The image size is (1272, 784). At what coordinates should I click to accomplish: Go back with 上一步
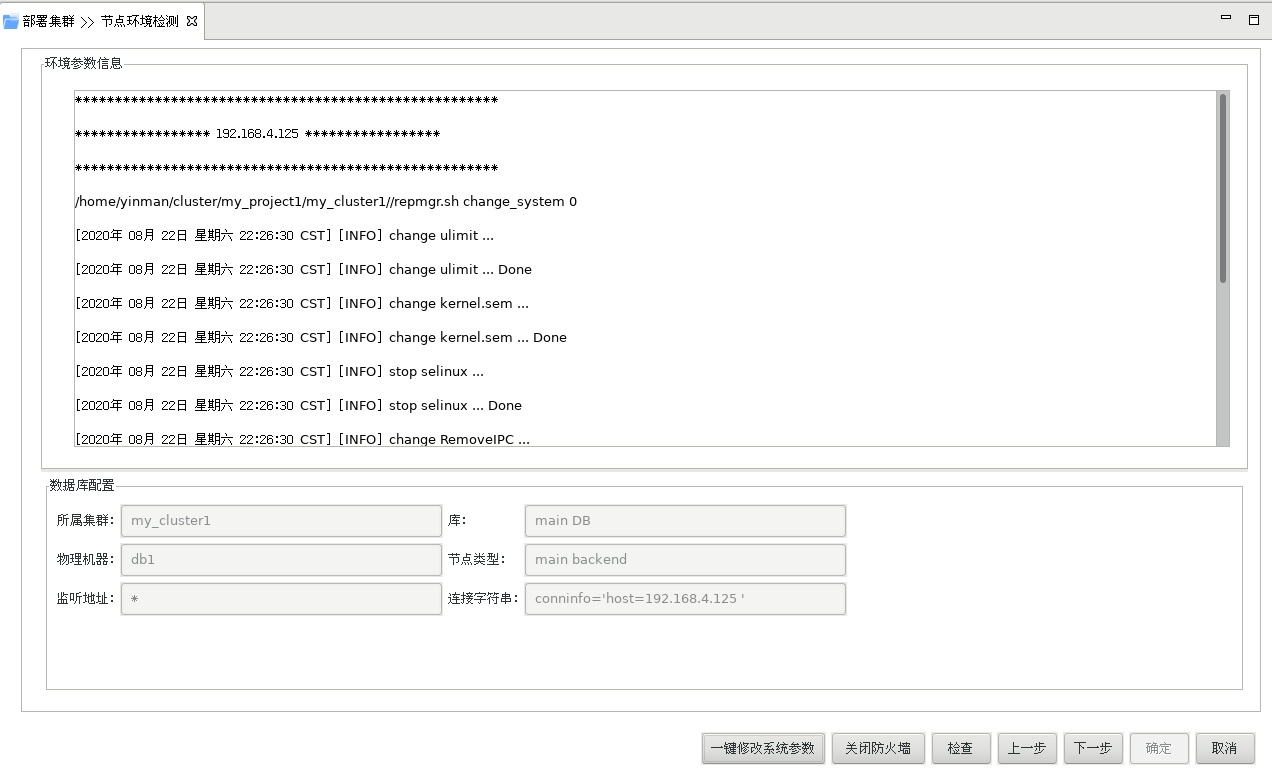coord(1027,748)
